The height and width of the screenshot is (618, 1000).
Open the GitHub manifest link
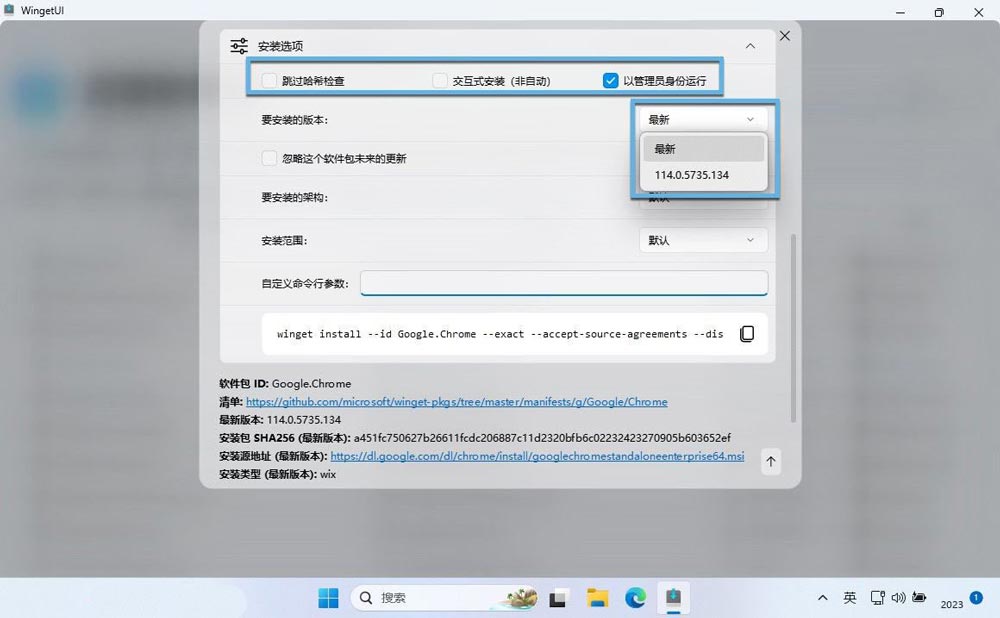point(457,402)
